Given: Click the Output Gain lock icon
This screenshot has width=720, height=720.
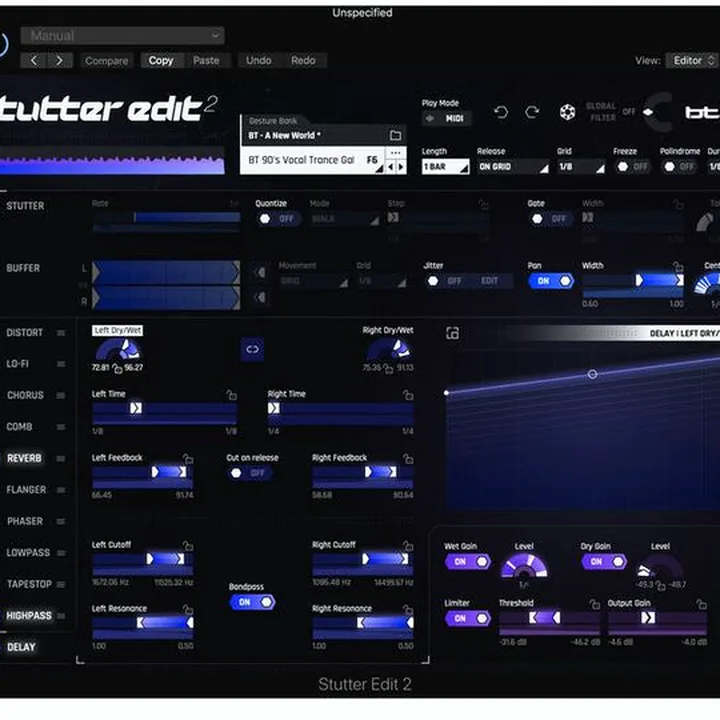Looking at the screenshot, I should 701,604.
